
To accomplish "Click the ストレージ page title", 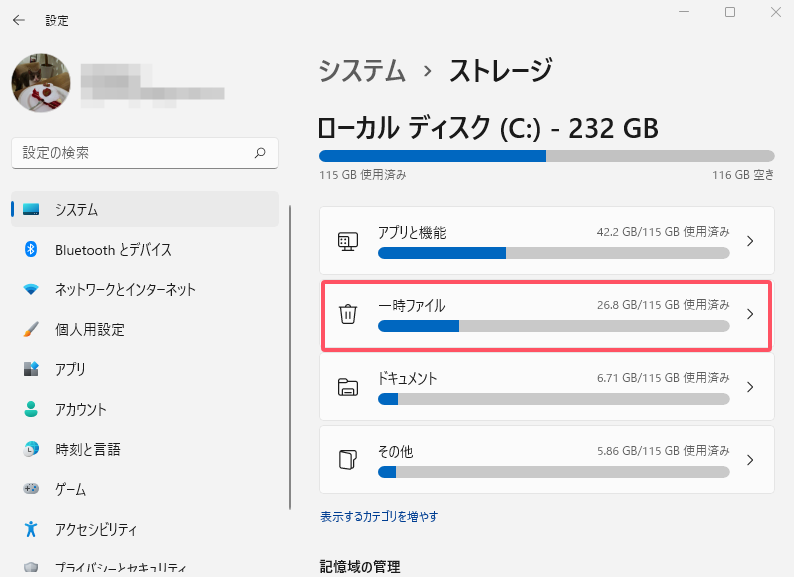I will [x=500, y=70].
